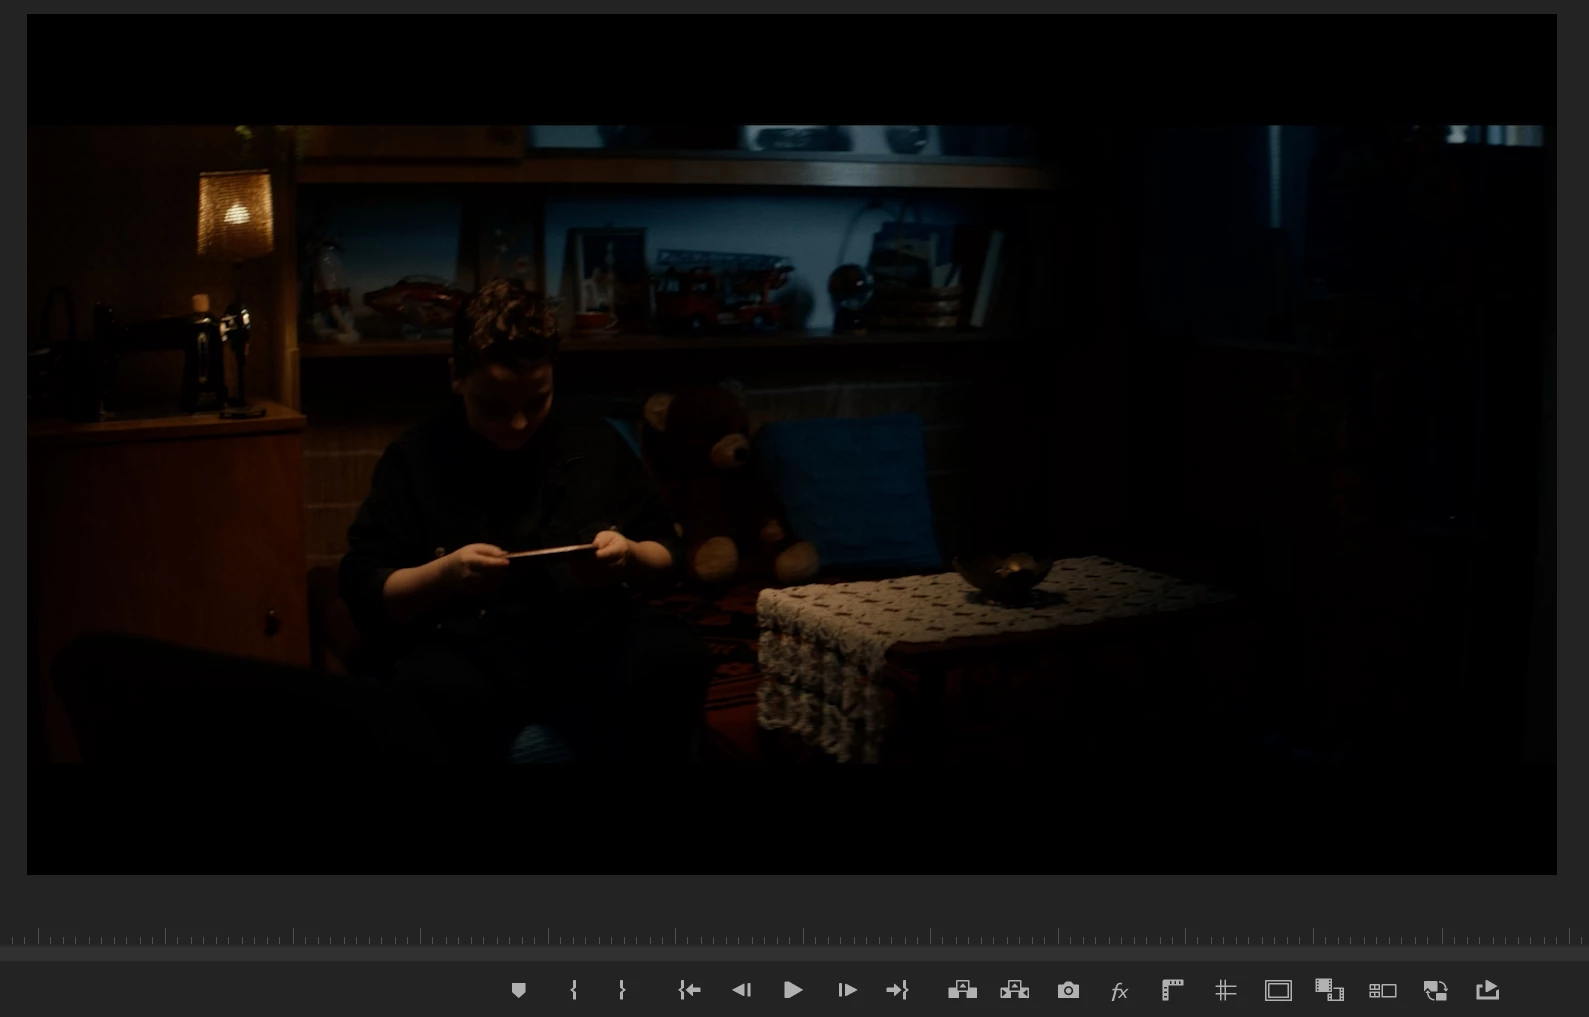Toggle the multi-camera view icon
This screenshot has height=1017, width=1589.
[1382, 990]
